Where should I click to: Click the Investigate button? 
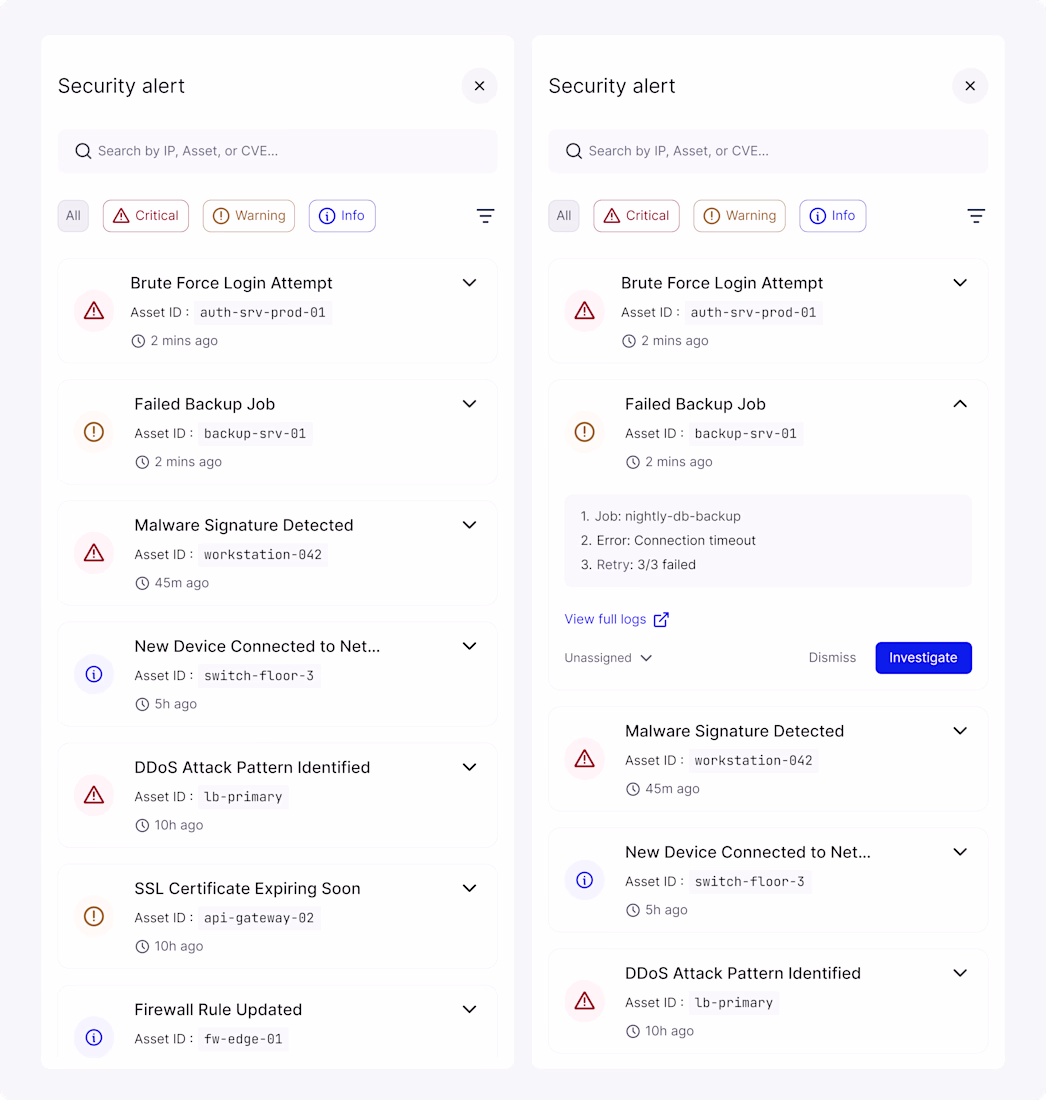click(x=923, y=658)
